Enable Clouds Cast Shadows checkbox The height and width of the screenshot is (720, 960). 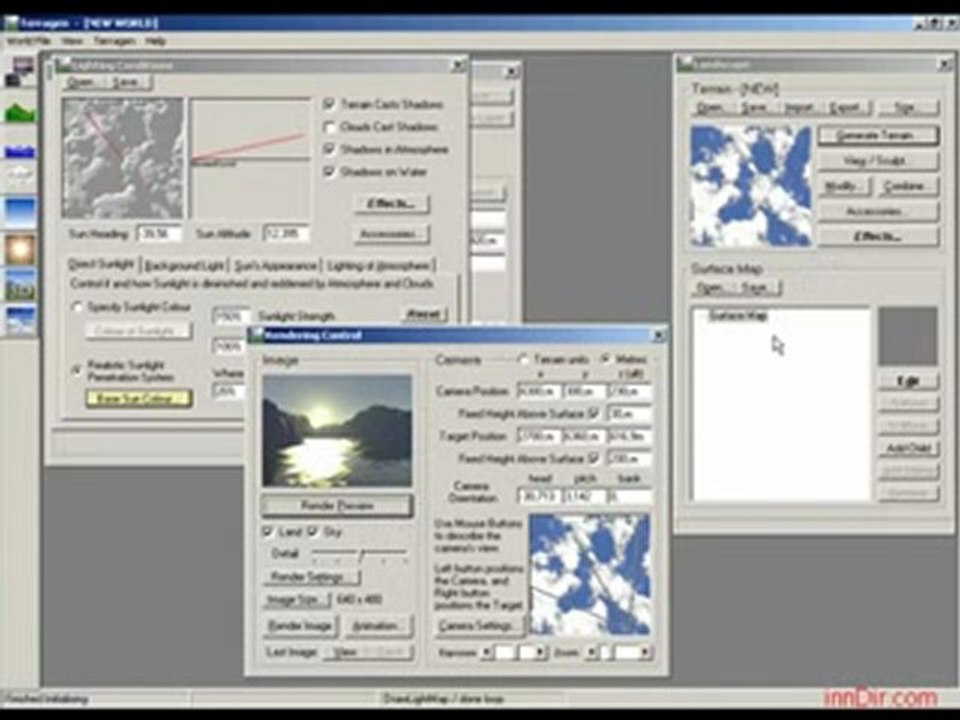(x=329, y=127)
